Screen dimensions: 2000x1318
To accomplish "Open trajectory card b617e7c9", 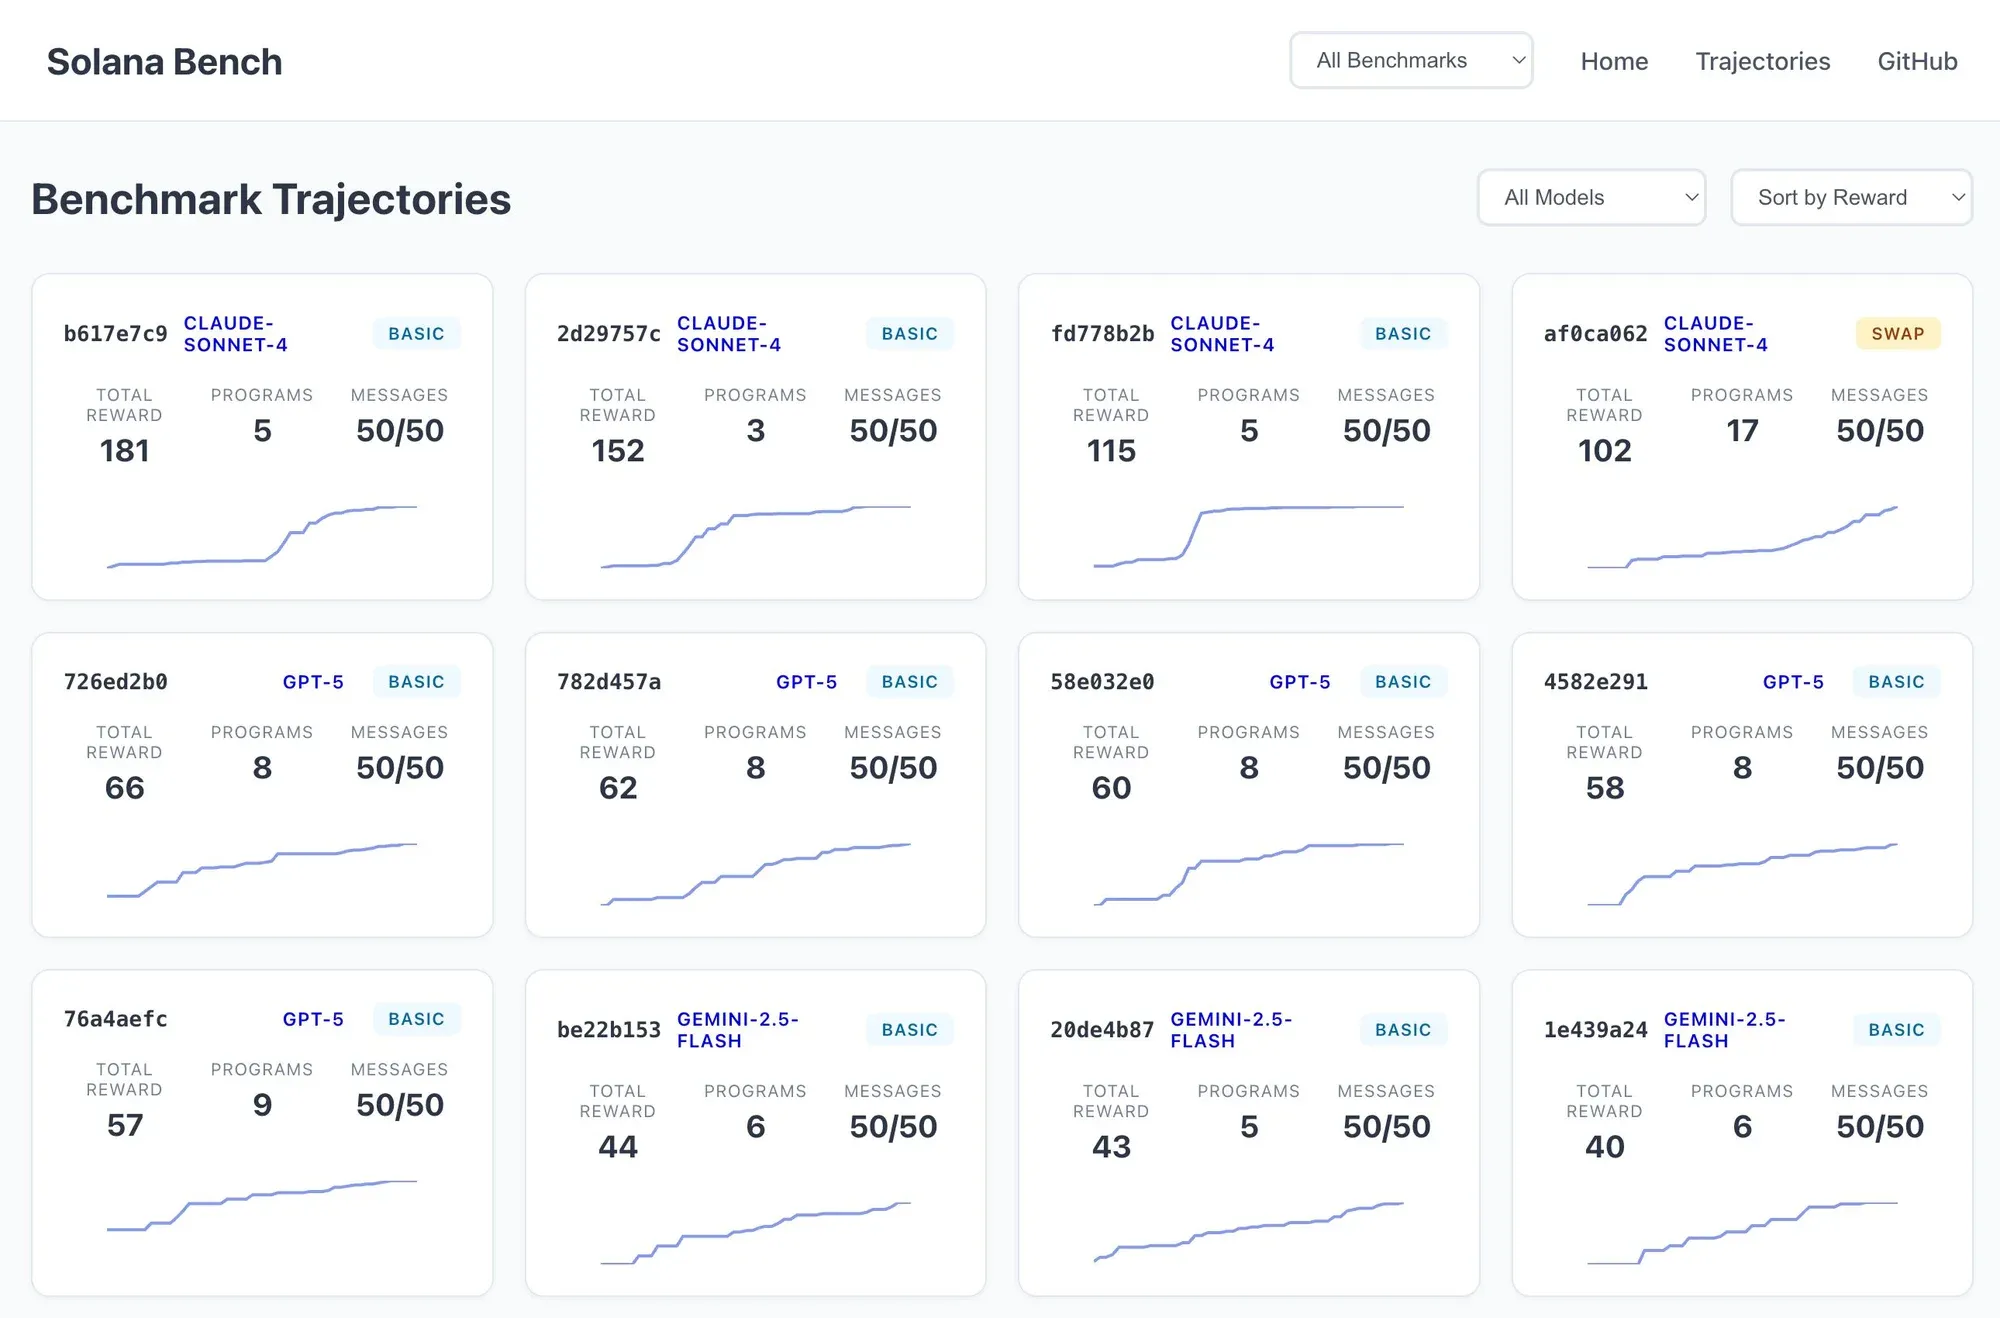I will coord(115,334).
